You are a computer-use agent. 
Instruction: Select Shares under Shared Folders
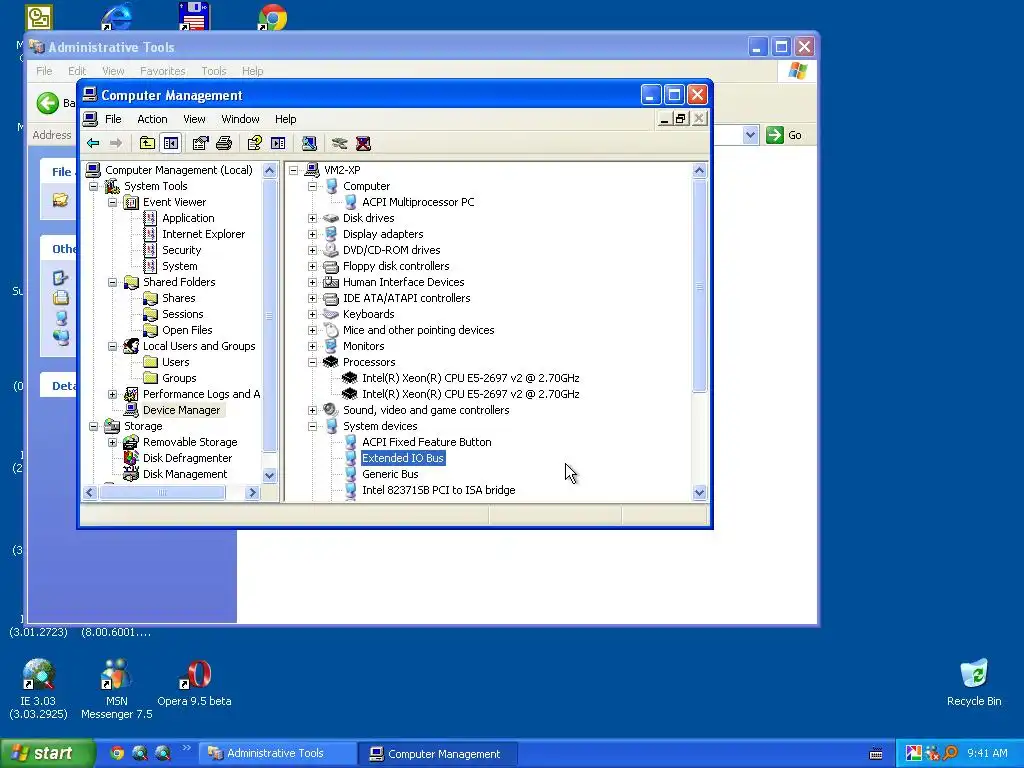point(178,298)
